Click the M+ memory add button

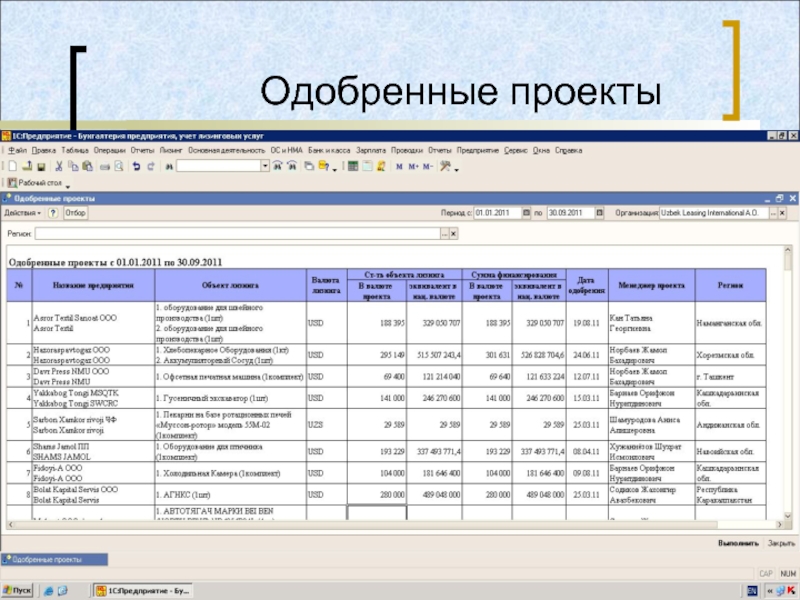pyautogui.click(x=413, y=166)
